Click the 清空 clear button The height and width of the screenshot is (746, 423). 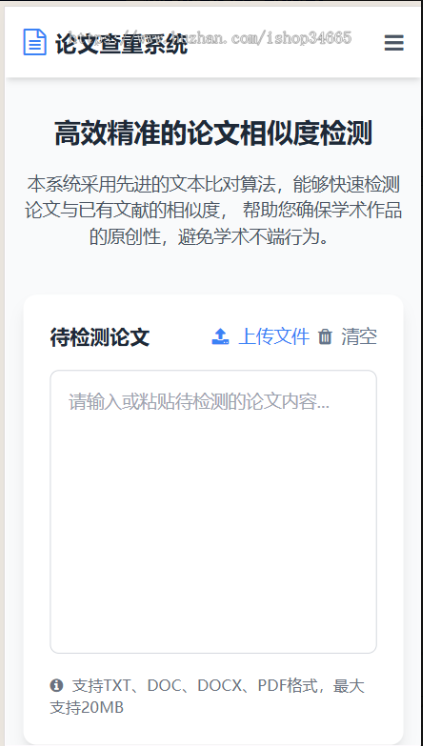click(x=359, y=337)
